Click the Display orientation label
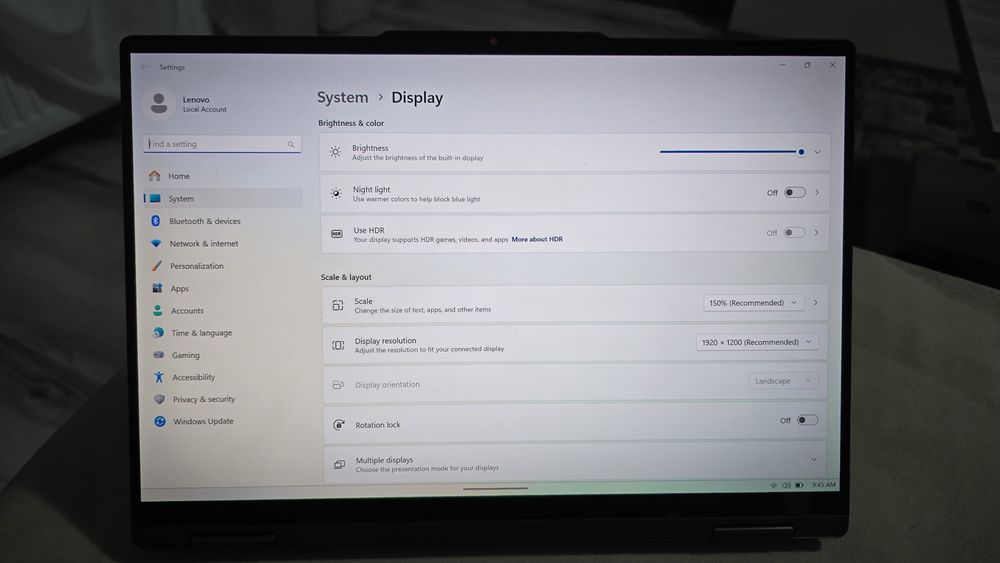This screenshot has width=1000, height=563. (387, 384)
